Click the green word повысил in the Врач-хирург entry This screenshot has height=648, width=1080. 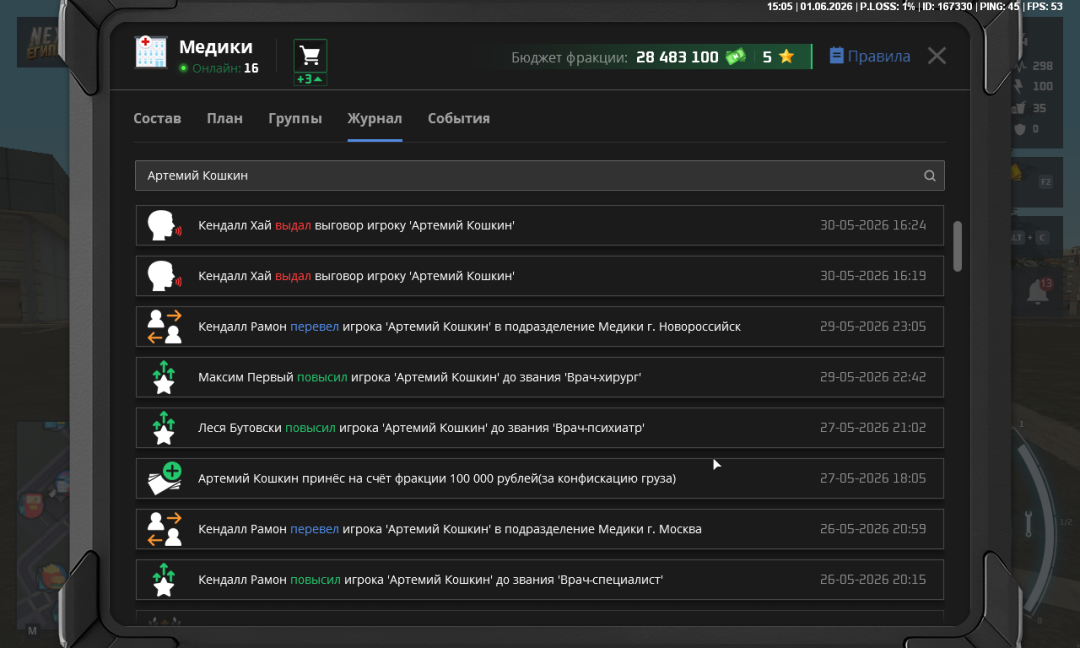coord(322,377)
